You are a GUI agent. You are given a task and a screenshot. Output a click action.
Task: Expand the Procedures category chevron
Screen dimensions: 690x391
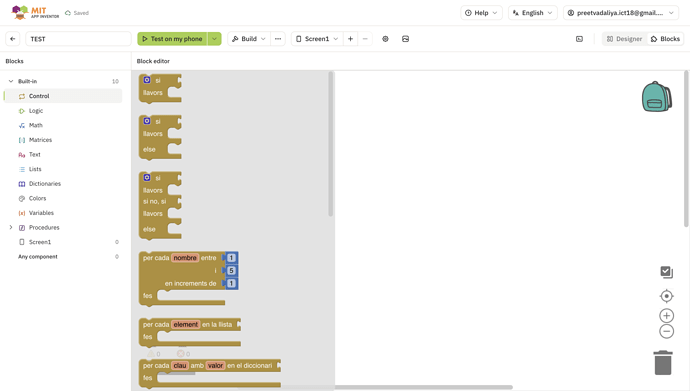(x=11, y=227)
